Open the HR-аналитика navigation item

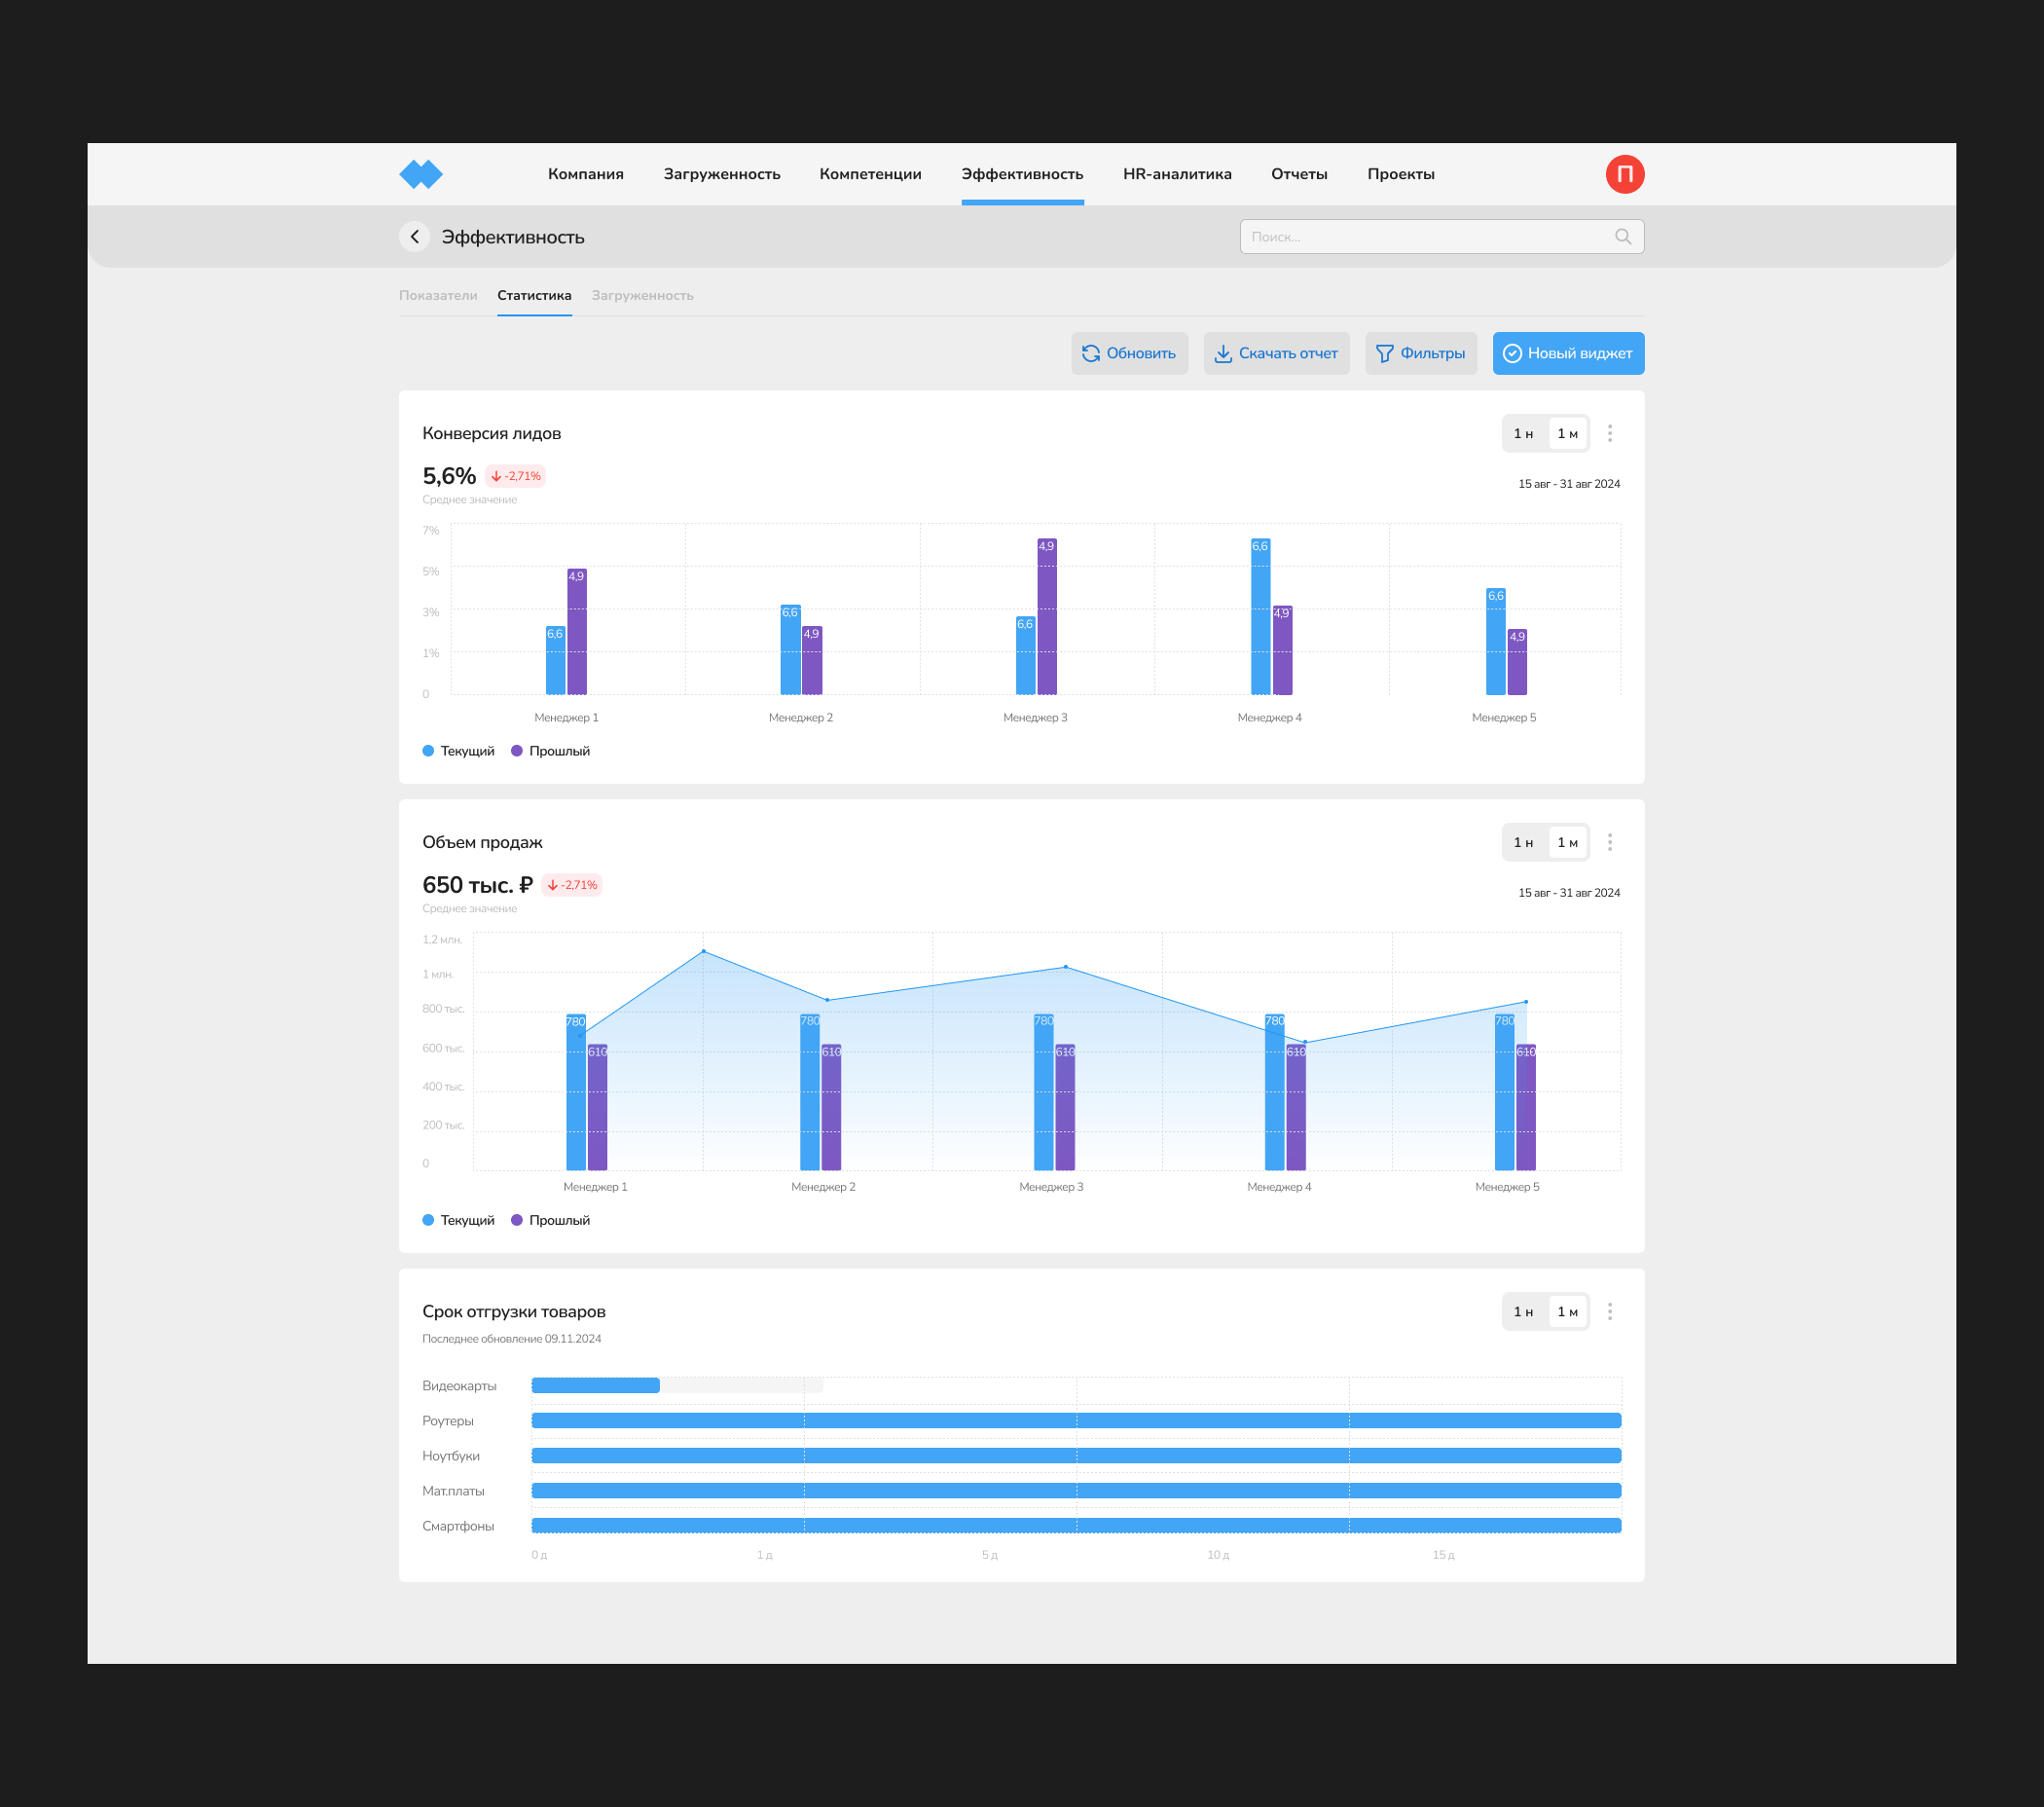tap(1176, 174)
